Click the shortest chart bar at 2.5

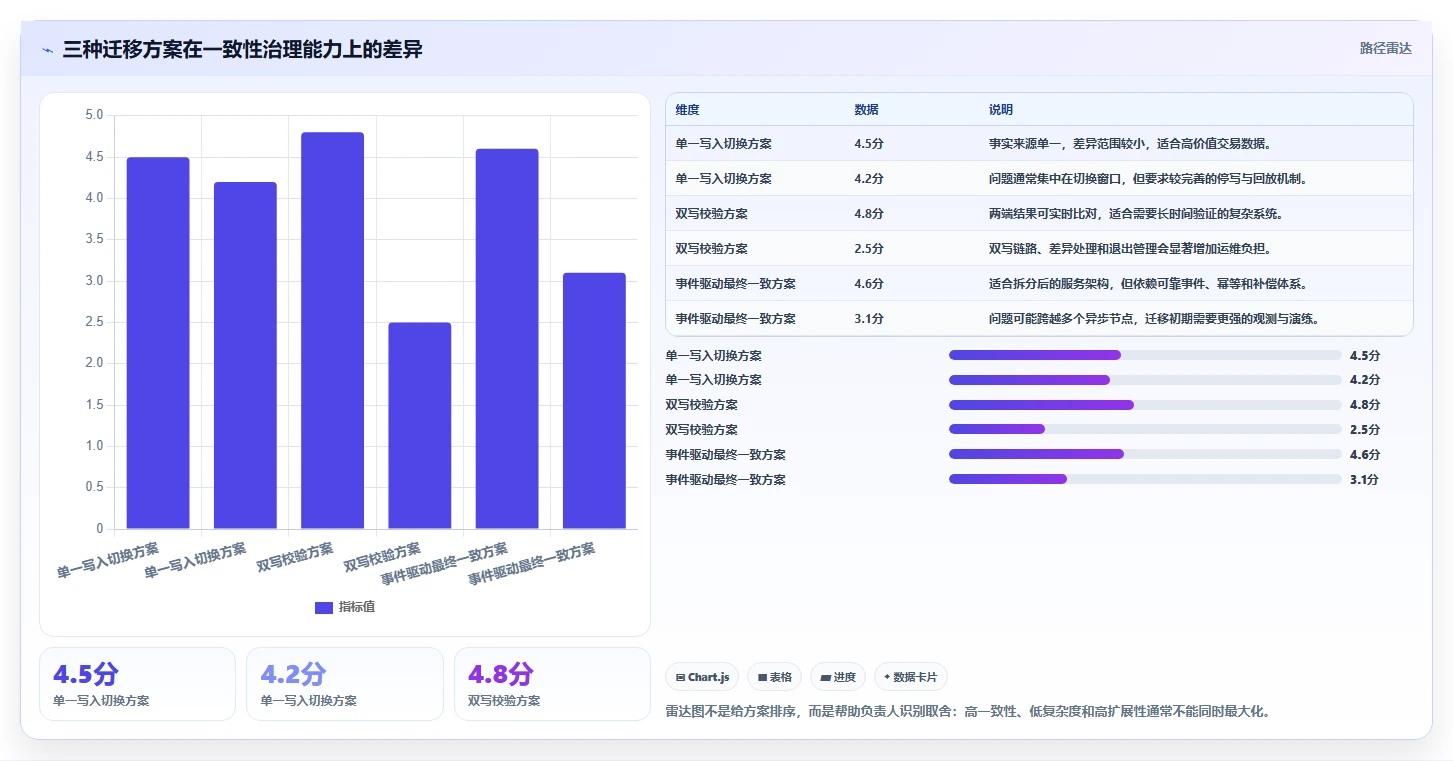(x=420, y=426)
